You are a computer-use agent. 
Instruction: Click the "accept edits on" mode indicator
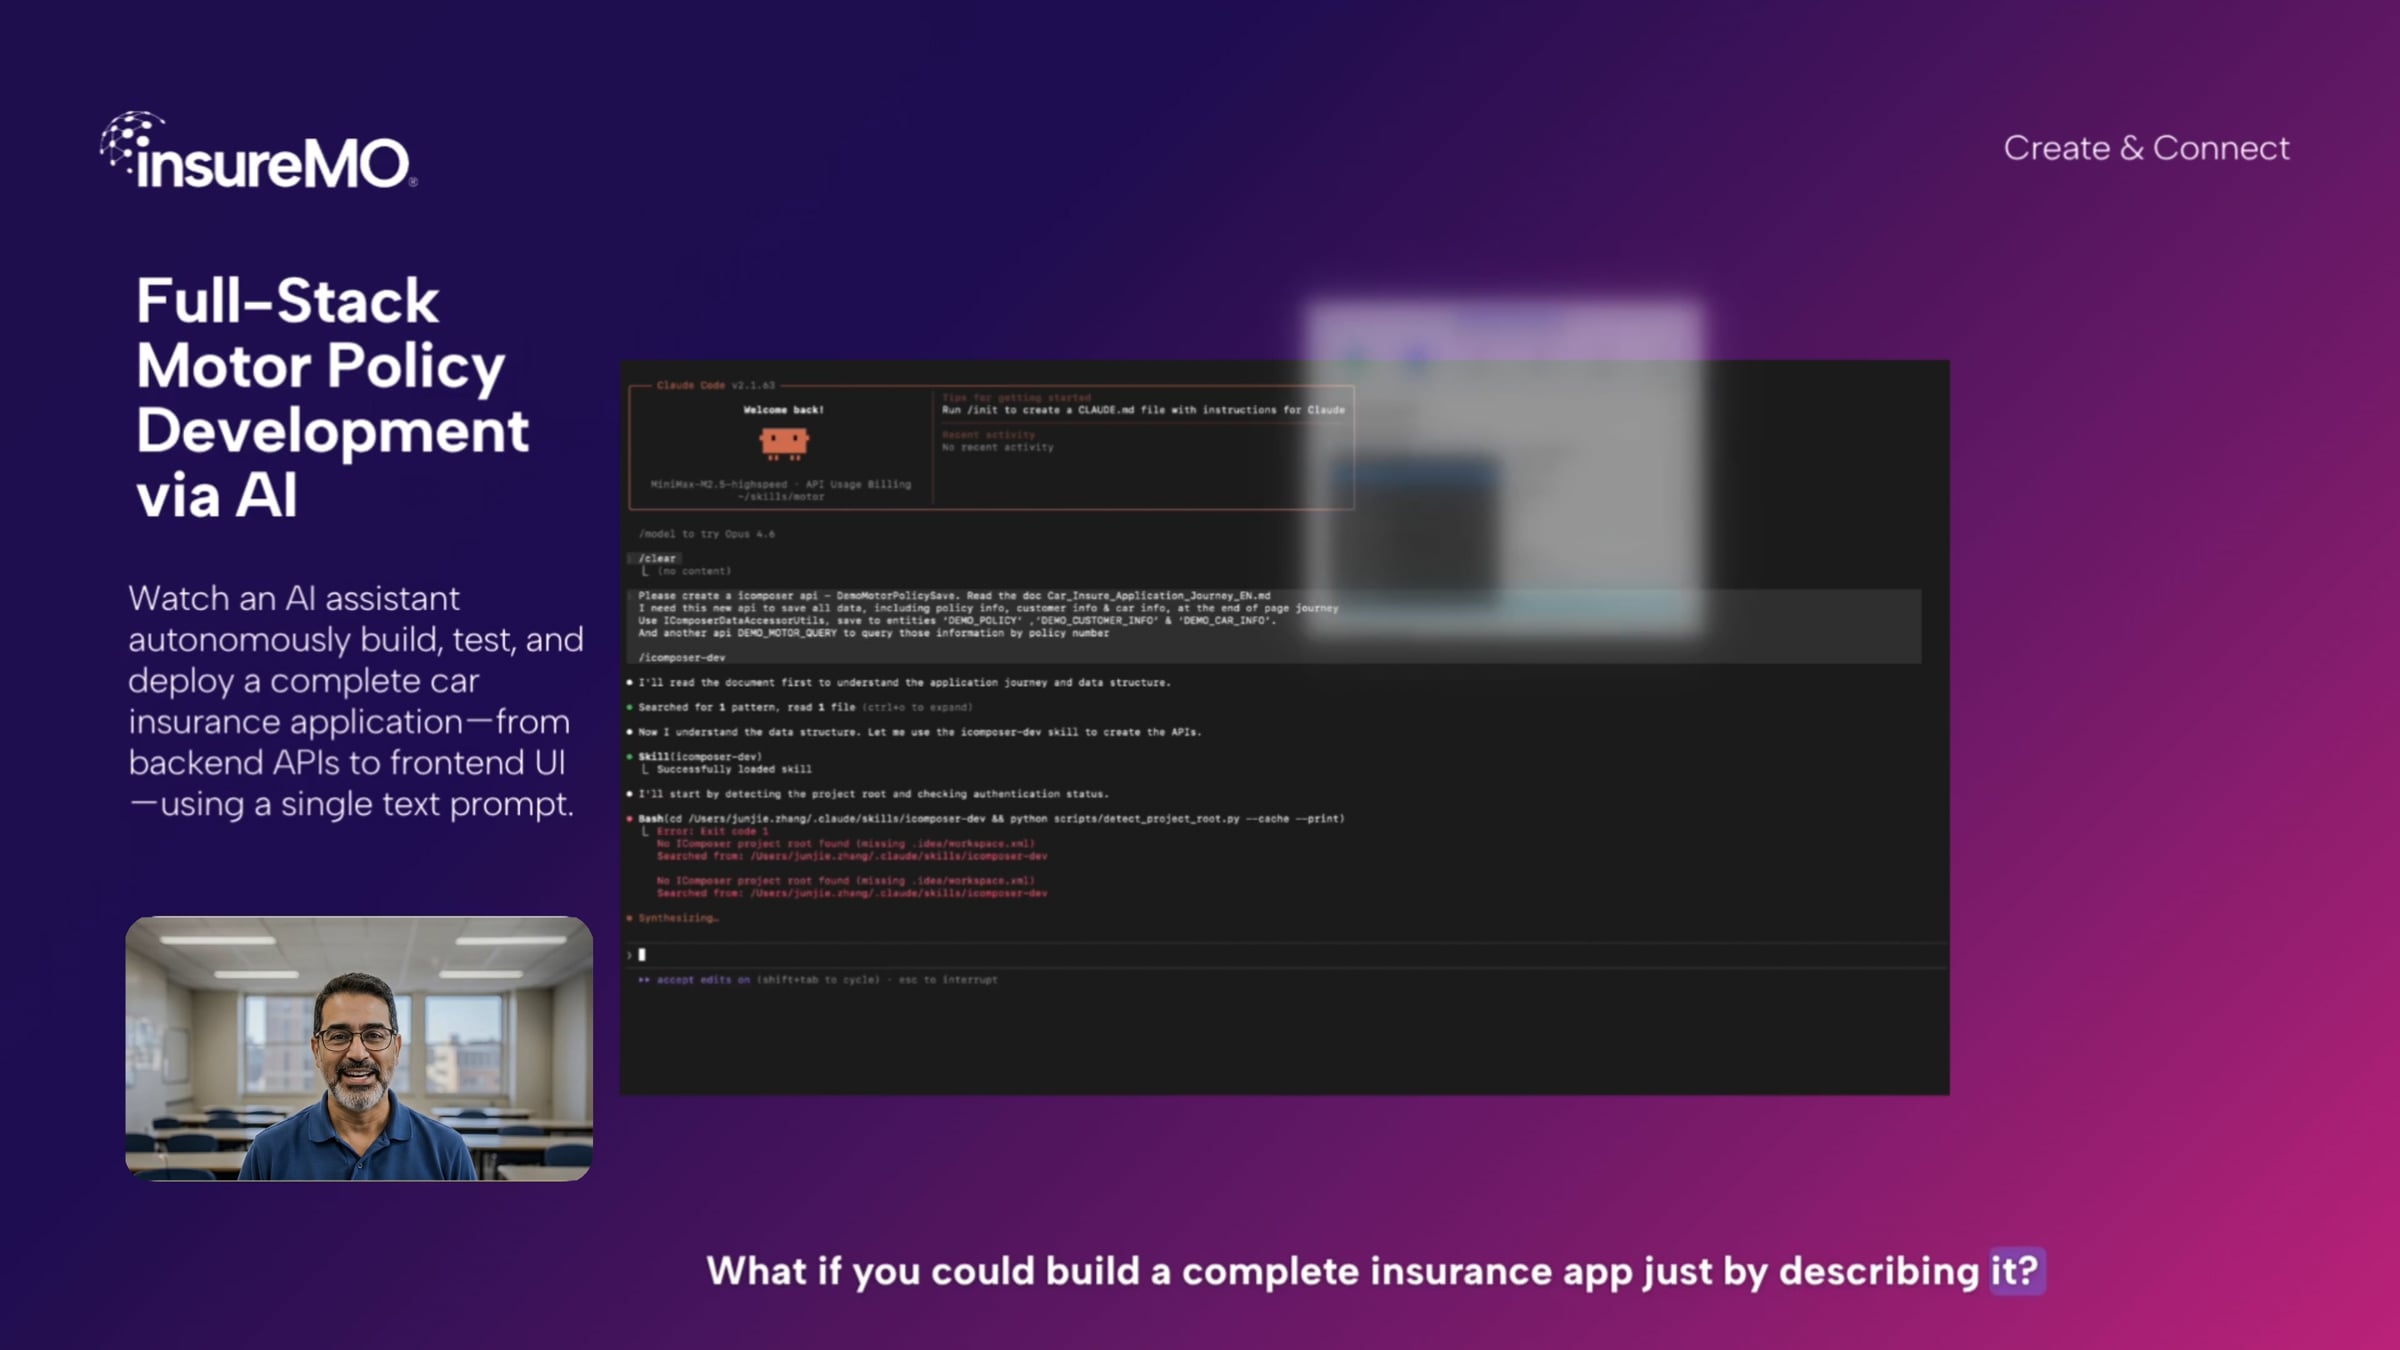tap(703, 980)
